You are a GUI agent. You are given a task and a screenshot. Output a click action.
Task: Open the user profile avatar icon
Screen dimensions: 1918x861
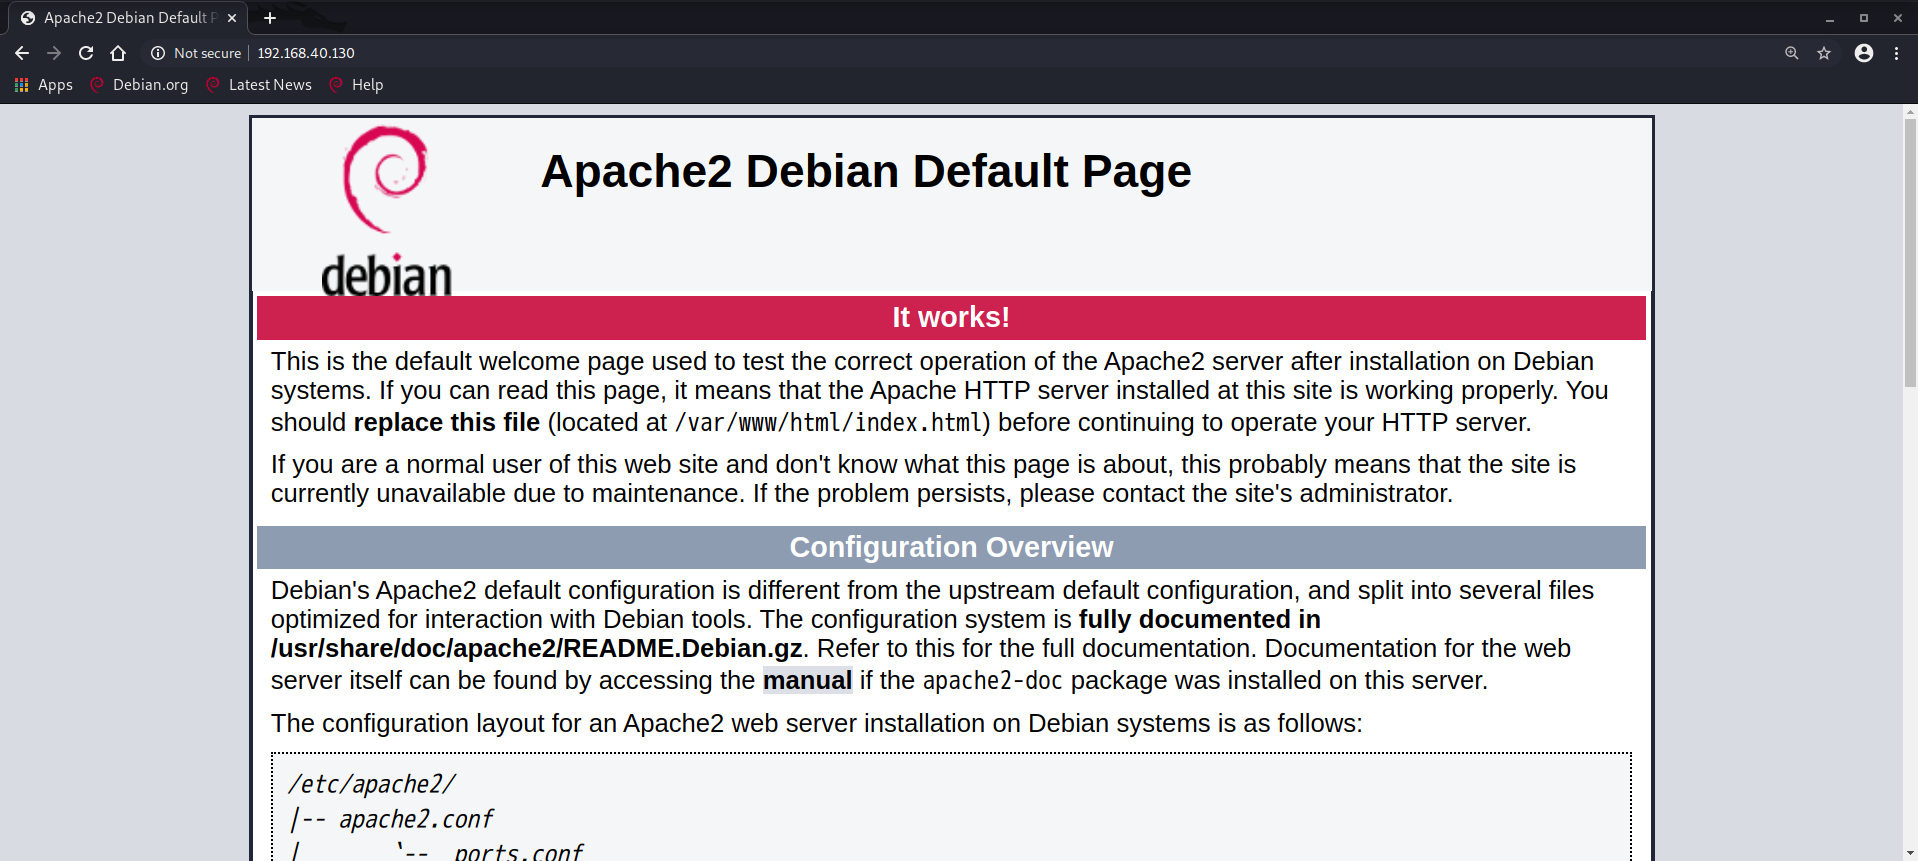[x=1864, y=53]
